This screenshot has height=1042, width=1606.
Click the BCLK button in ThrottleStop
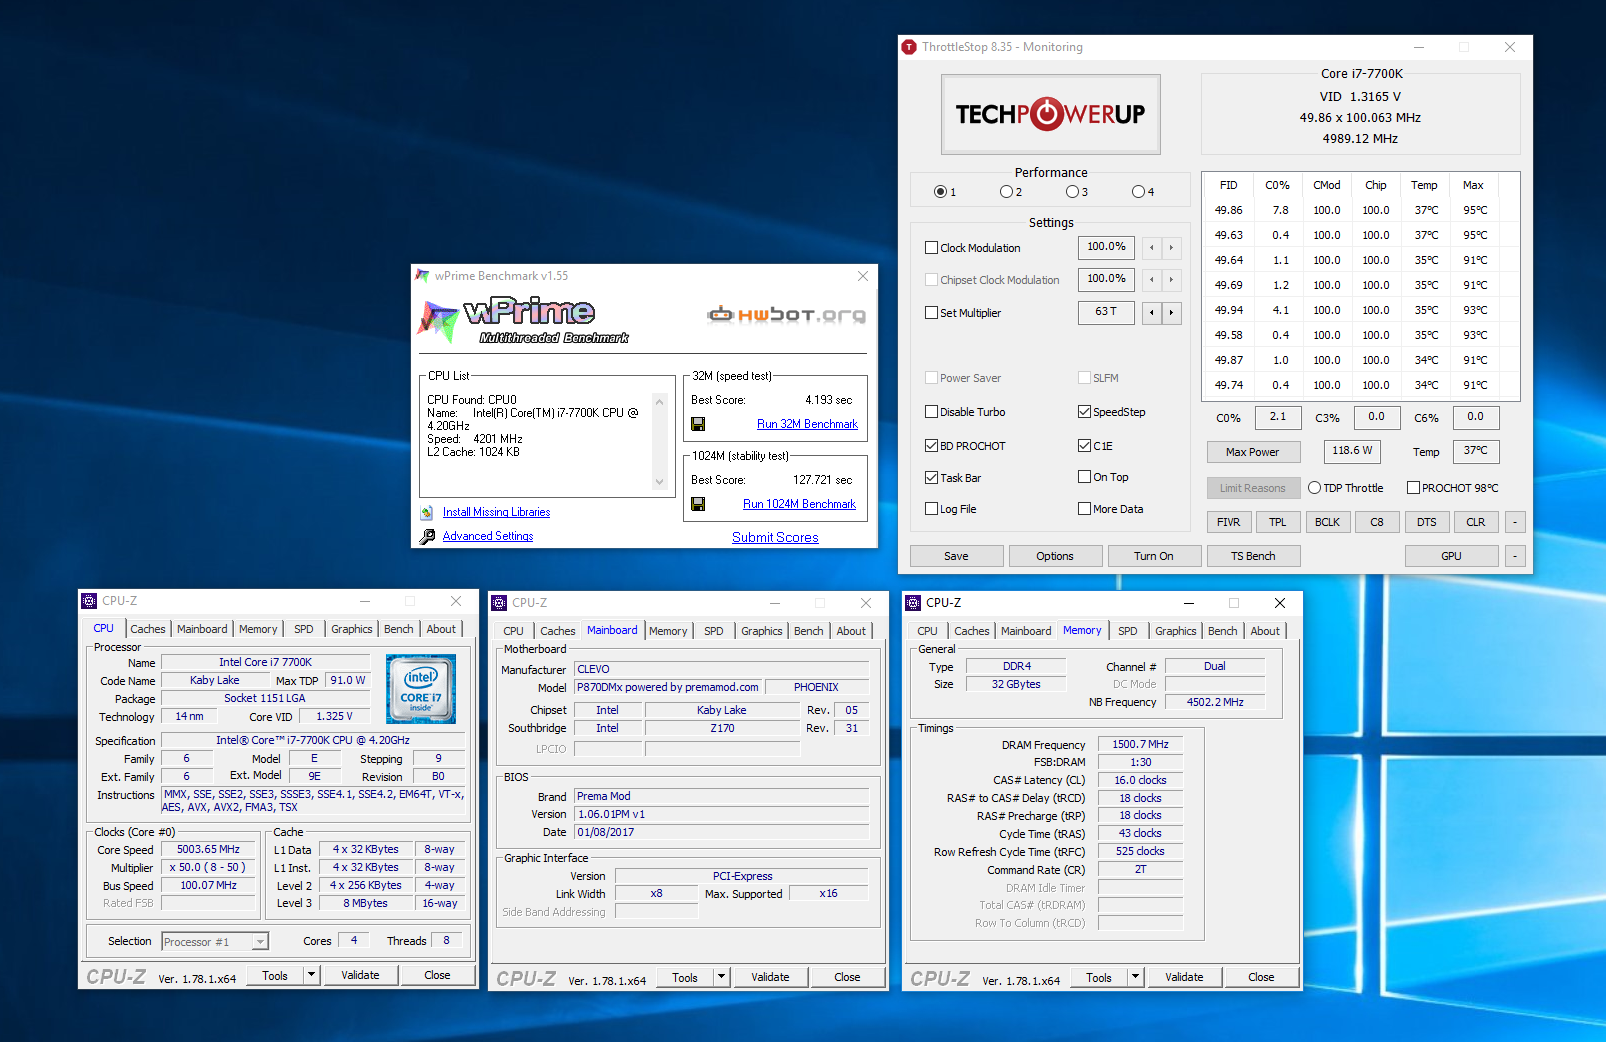[x=1327, y=522]
